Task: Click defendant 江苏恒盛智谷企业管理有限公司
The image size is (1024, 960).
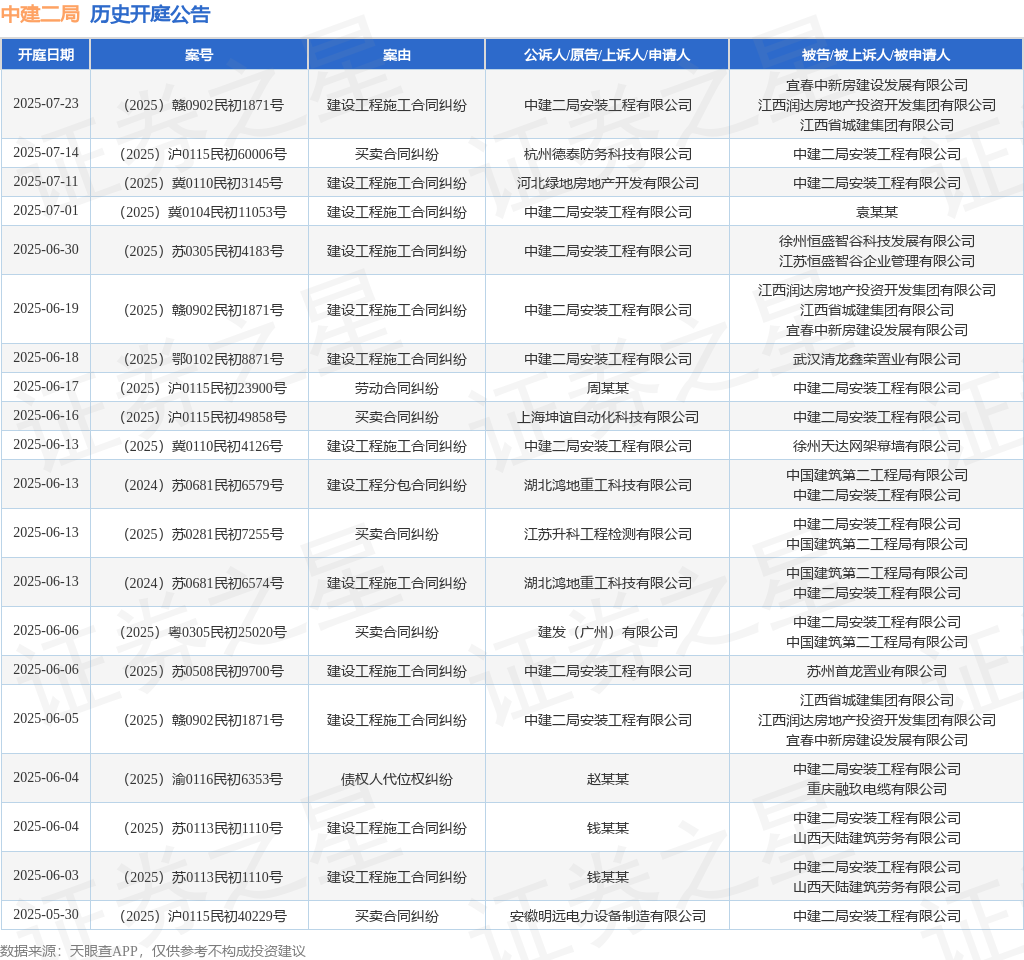Action: pyautogui.click(x=876, y=261)
